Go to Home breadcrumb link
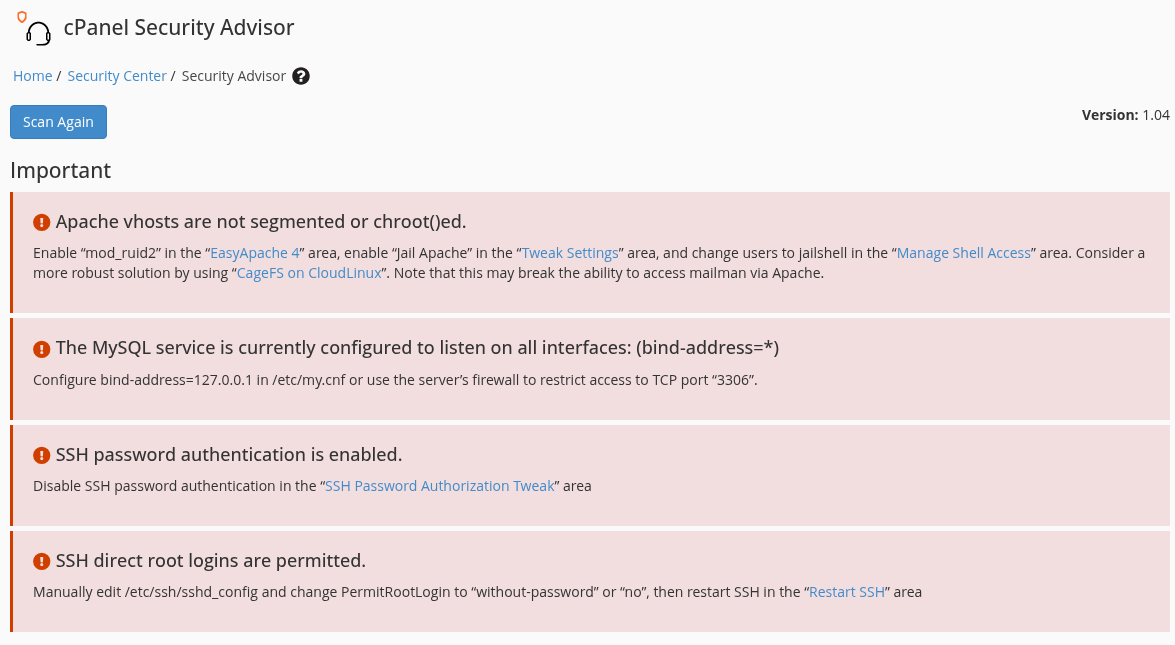This screenshot has width=1175, height=645. tap(32, 76)
